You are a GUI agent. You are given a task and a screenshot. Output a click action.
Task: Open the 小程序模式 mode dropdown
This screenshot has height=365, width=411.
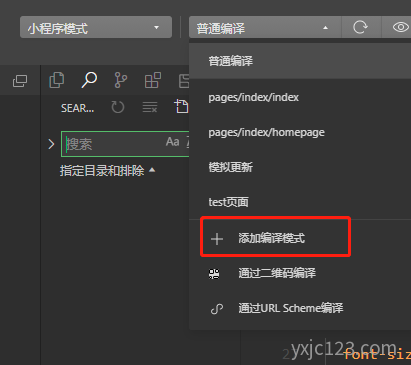[96, 27]
